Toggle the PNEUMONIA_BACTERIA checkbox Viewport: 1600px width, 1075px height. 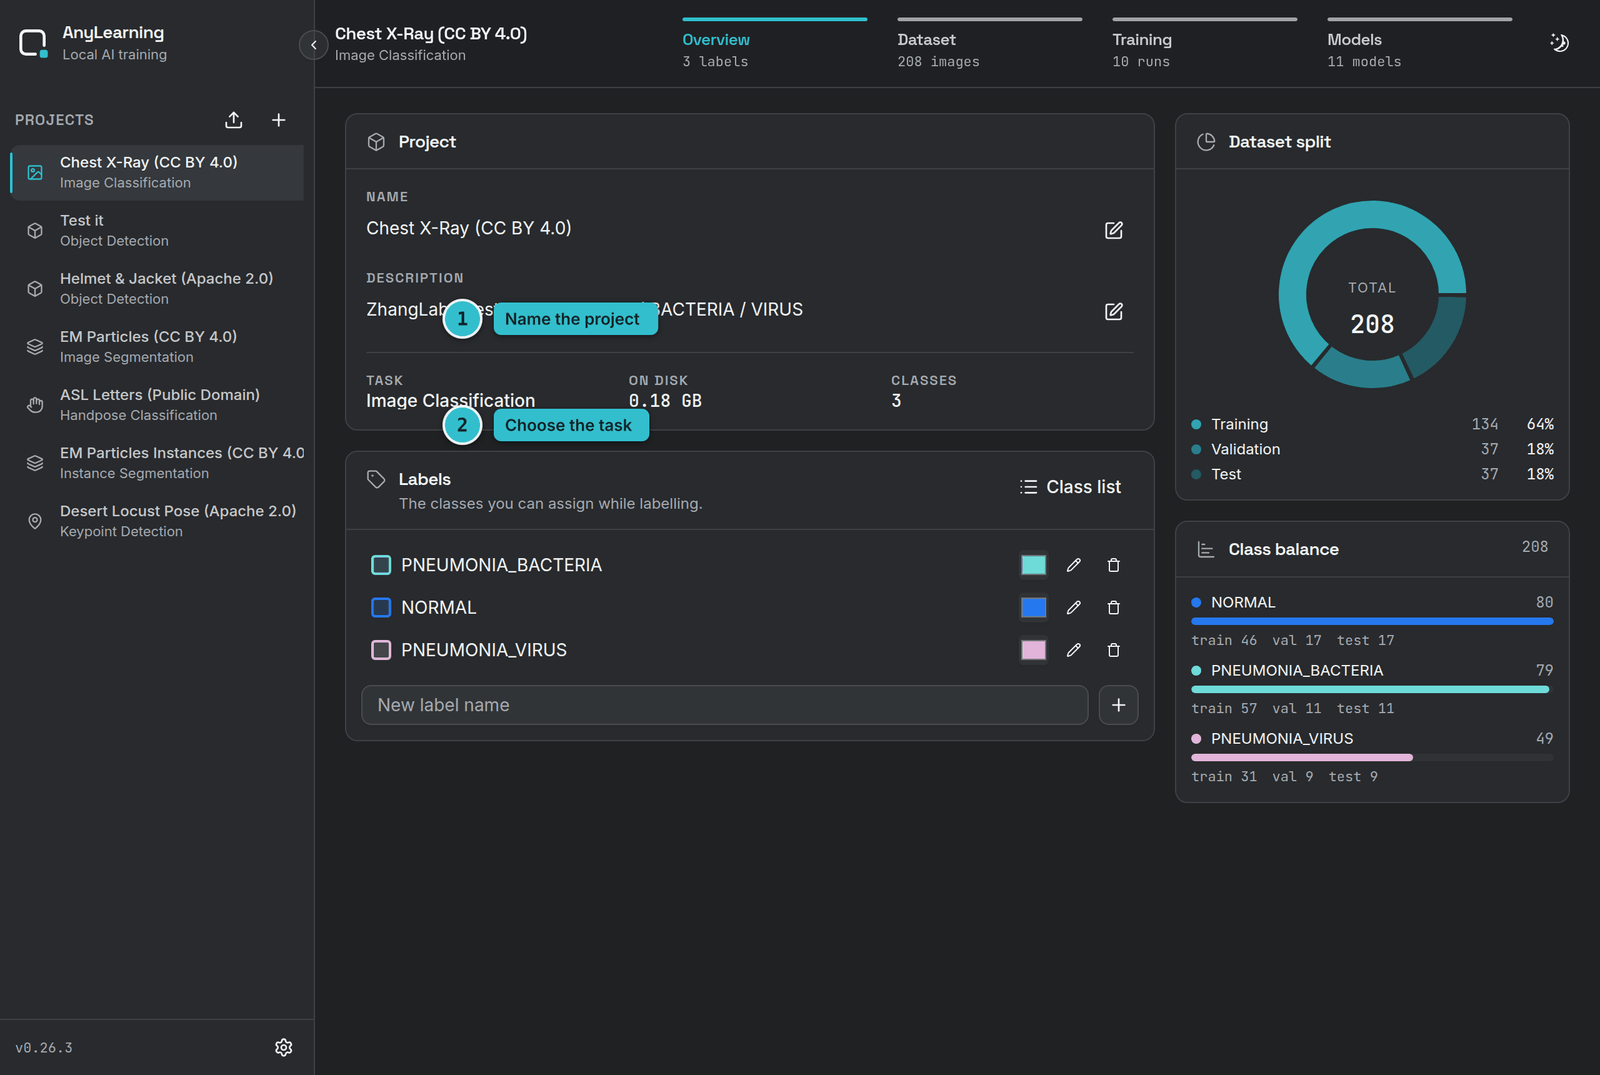click(381, 565)
